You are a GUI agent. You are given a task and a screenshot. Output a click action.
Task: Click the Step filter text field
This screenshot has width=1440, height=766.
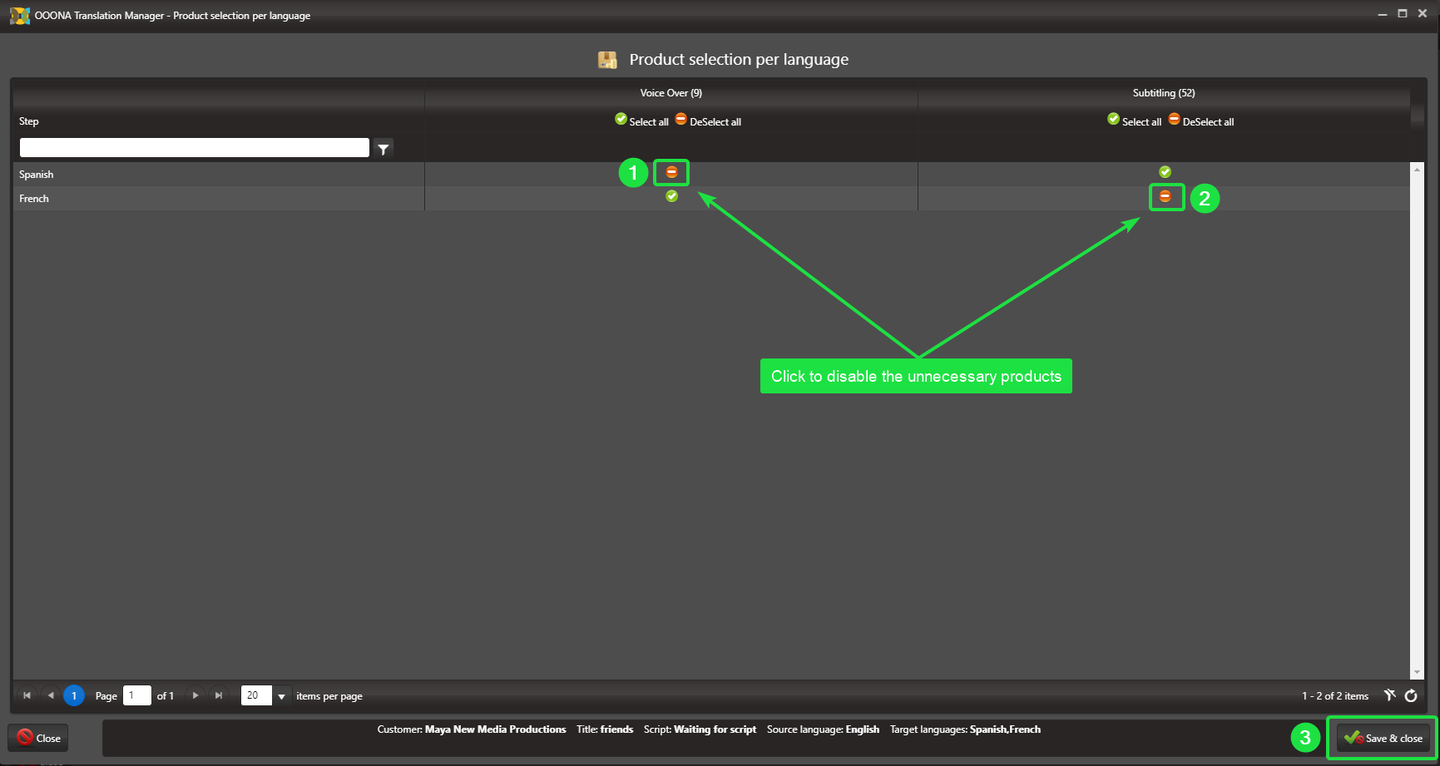tap(194, 148)
